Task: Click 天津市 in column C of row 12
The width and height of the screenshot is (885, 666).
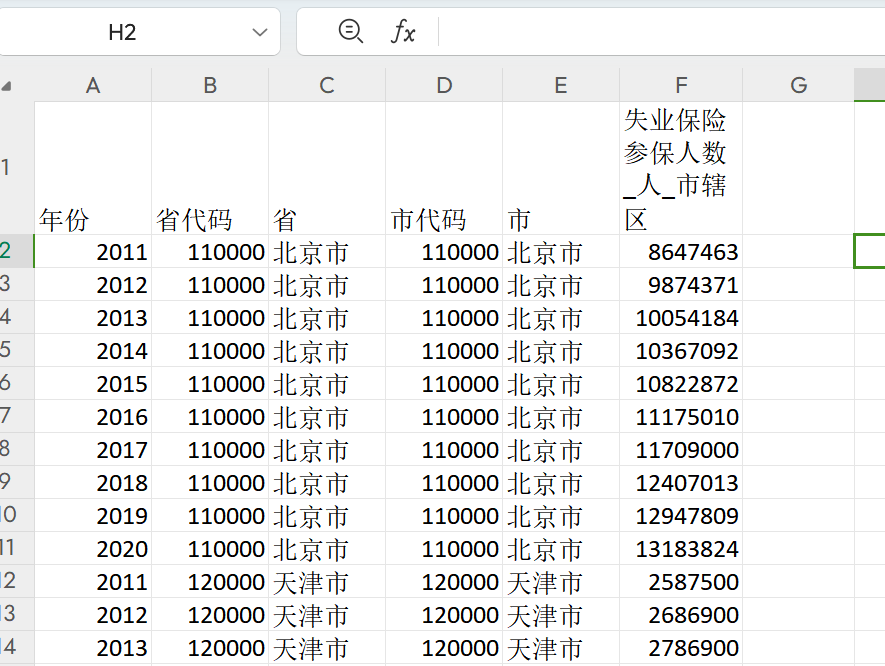Action: (x=327, y=581)
